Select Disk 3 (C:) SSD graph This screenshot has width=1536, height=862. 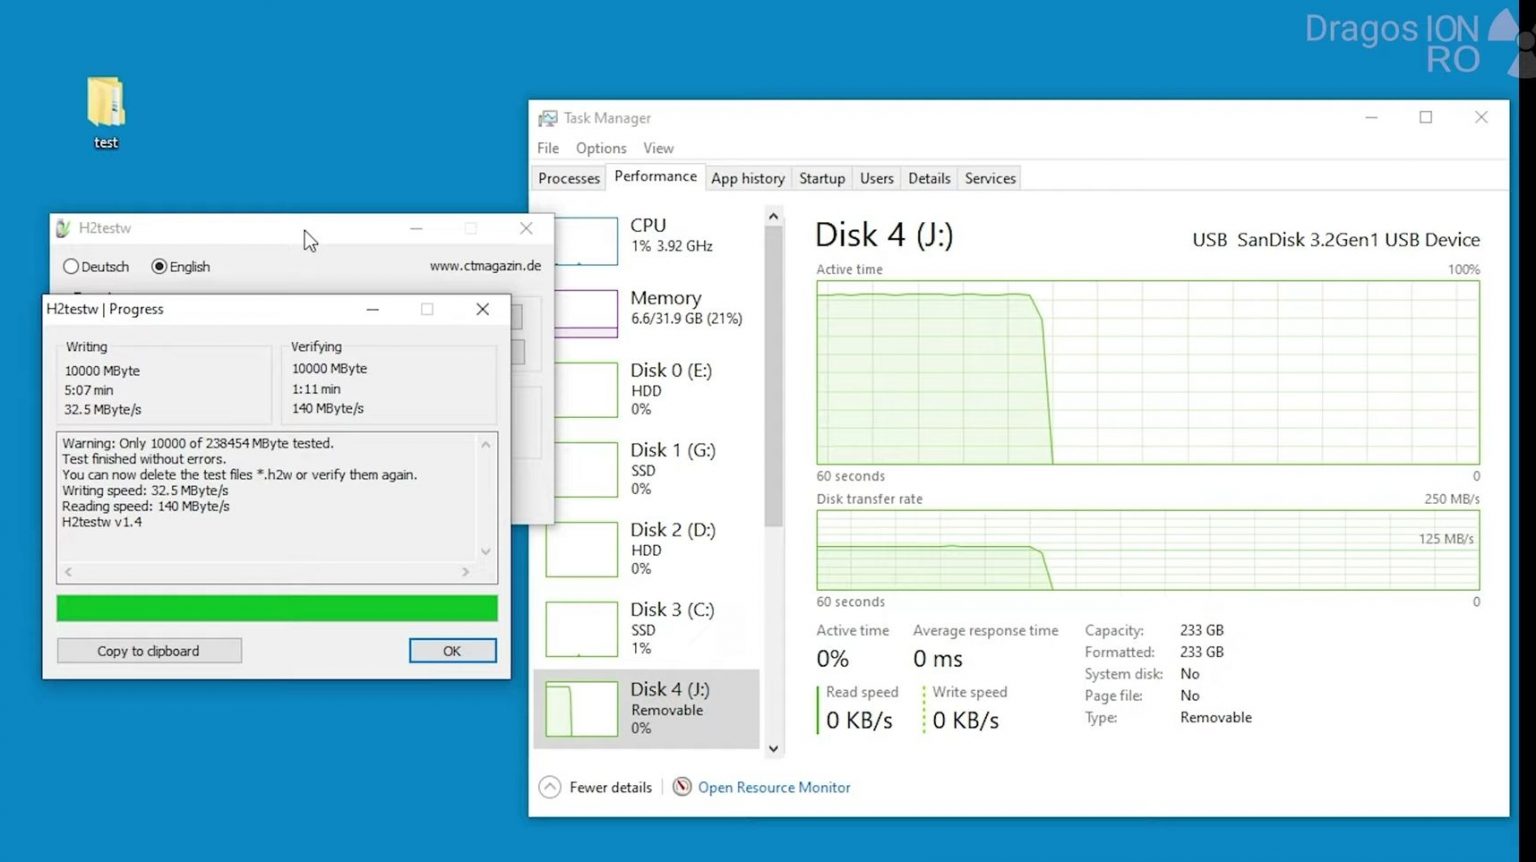pos(582,629)
